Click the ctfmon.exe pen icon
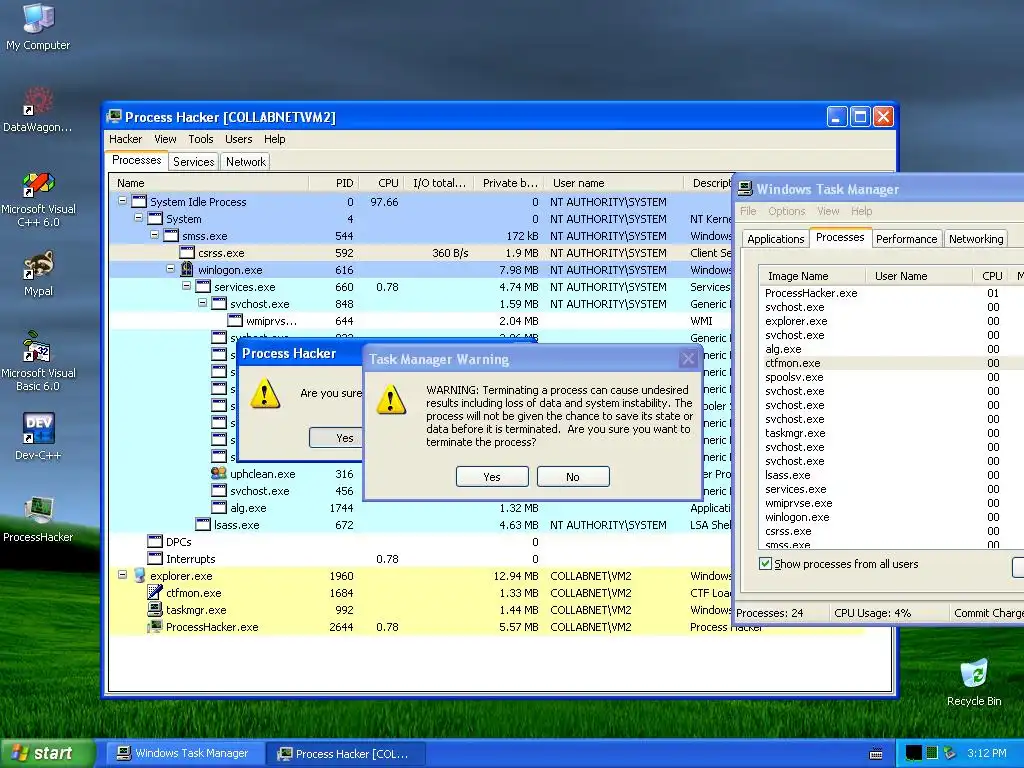The image size is (1024, 768). click(x=155, y=592)
